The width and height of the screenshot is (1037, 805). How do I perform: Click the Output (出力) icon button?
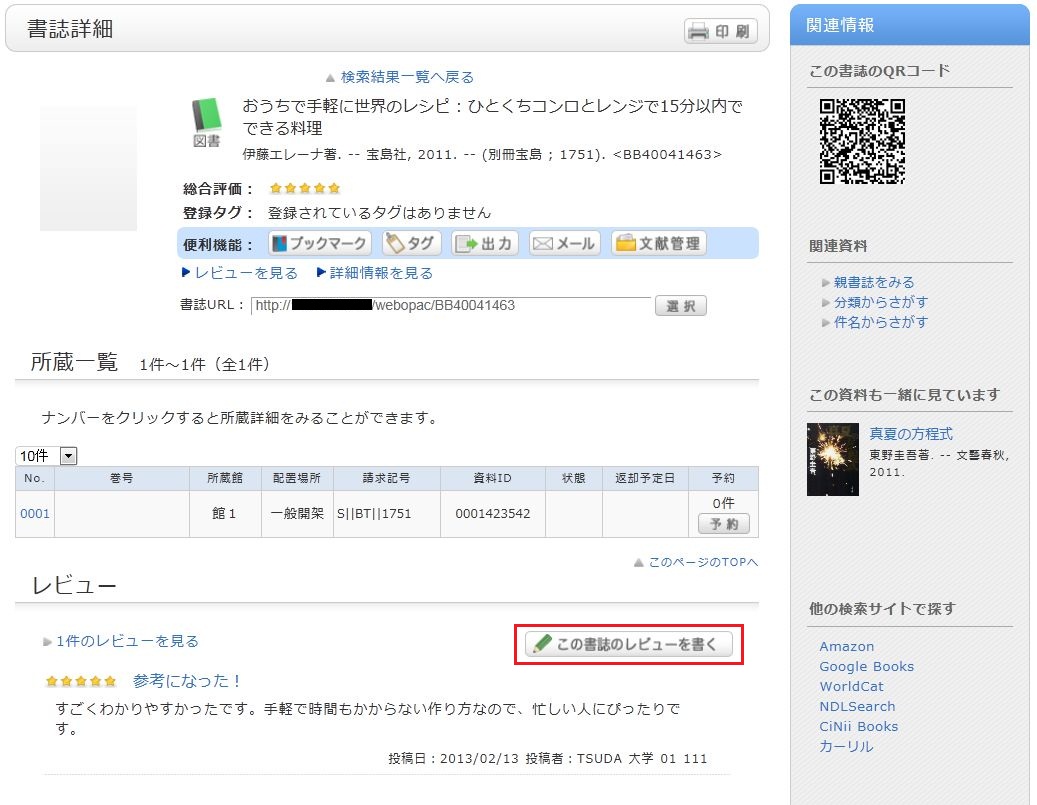[485, 243]
